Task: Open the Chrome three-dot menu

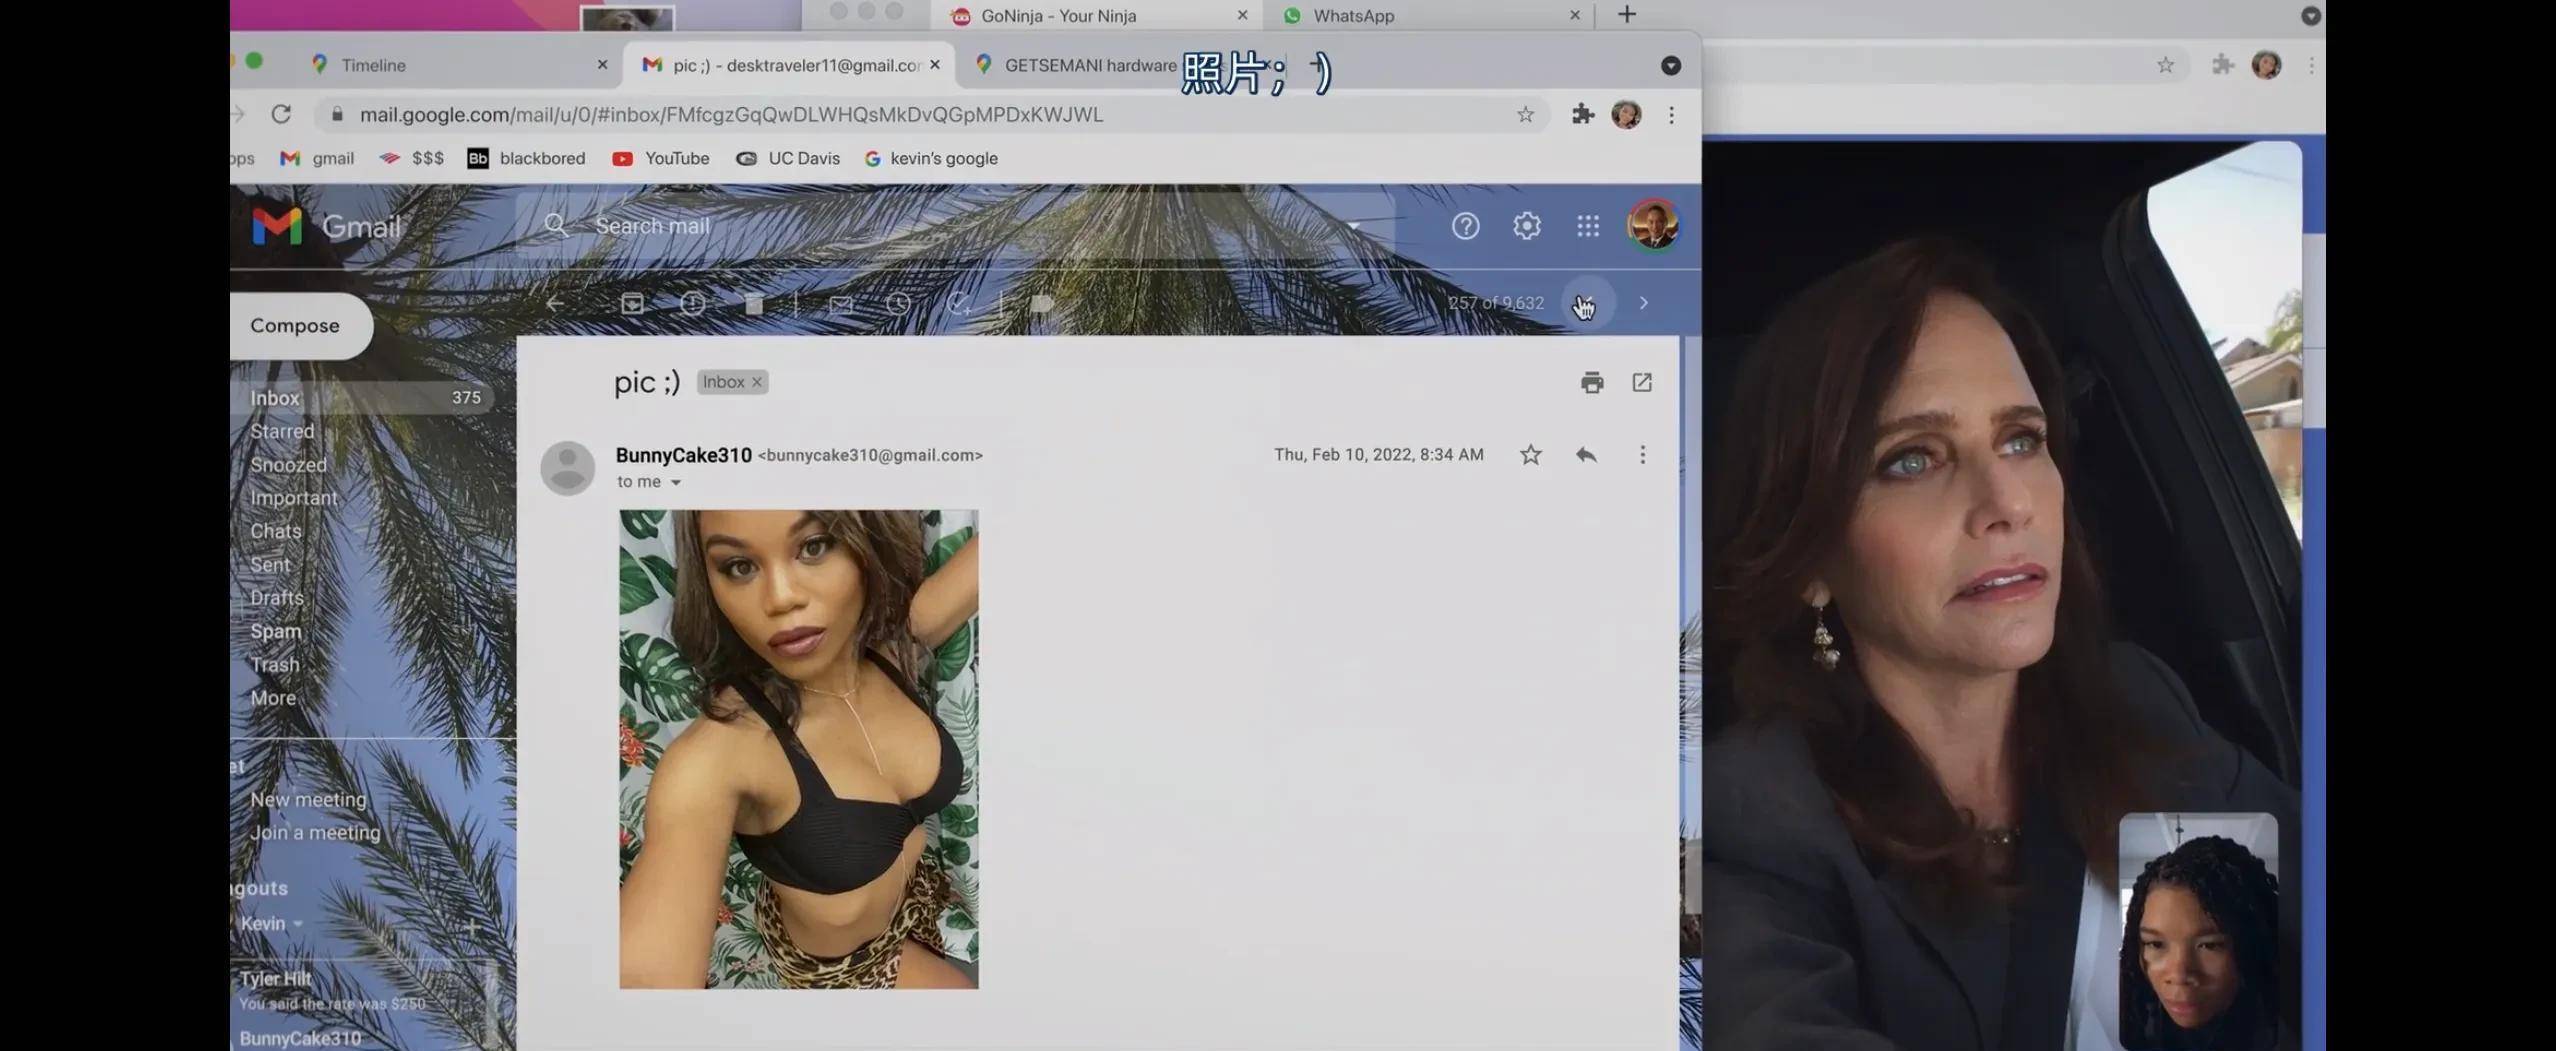Action: pos(1671,114)
